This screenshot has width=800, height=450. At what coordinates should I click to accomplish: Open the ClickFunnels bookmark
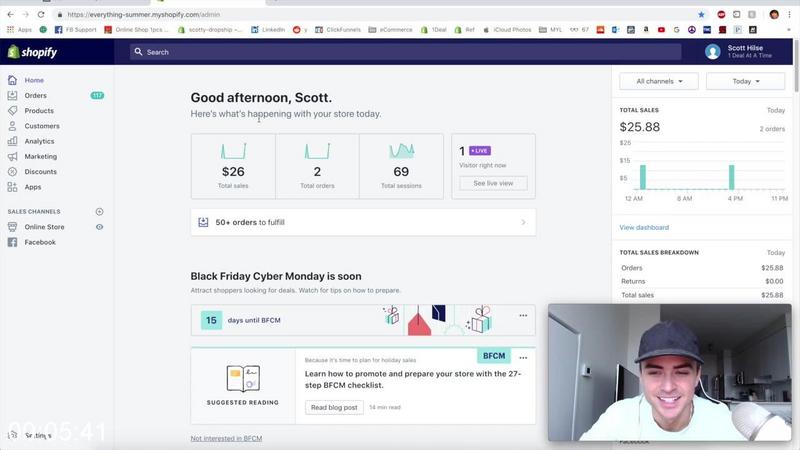click(x=338, y=30)
